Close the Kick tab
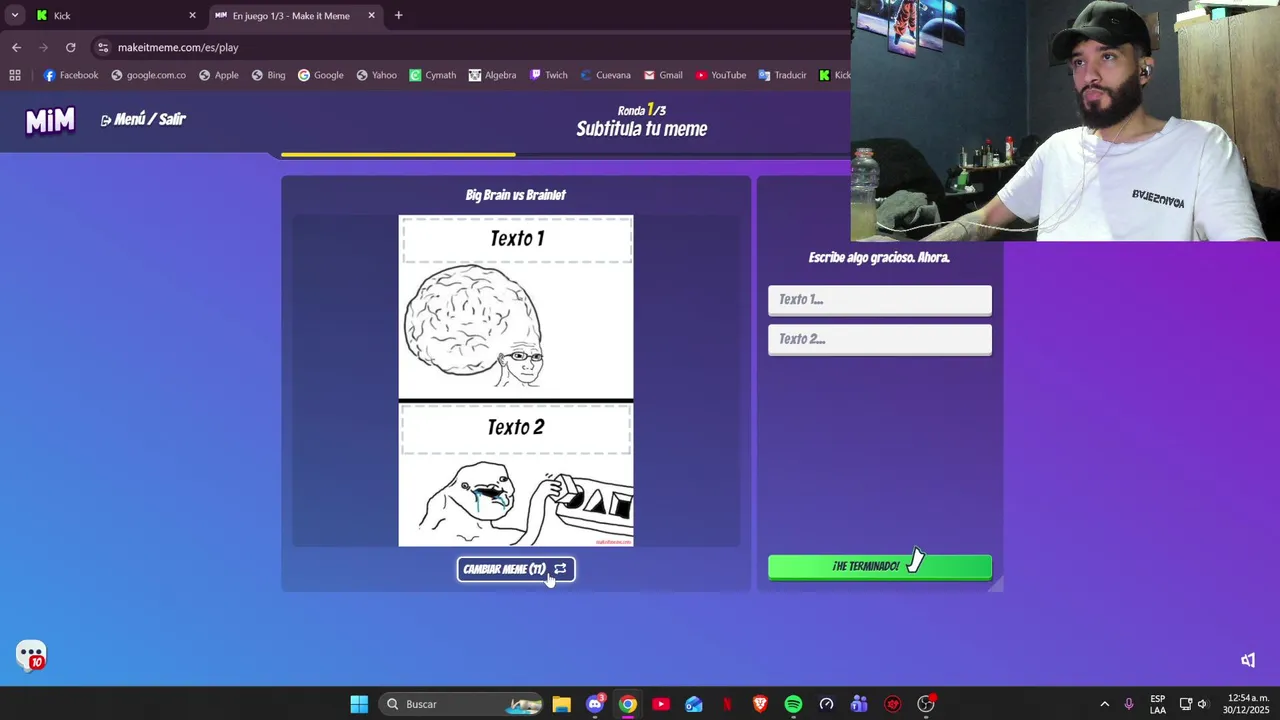The width and height of the screenshot is (1280, 720). (192, 15)
